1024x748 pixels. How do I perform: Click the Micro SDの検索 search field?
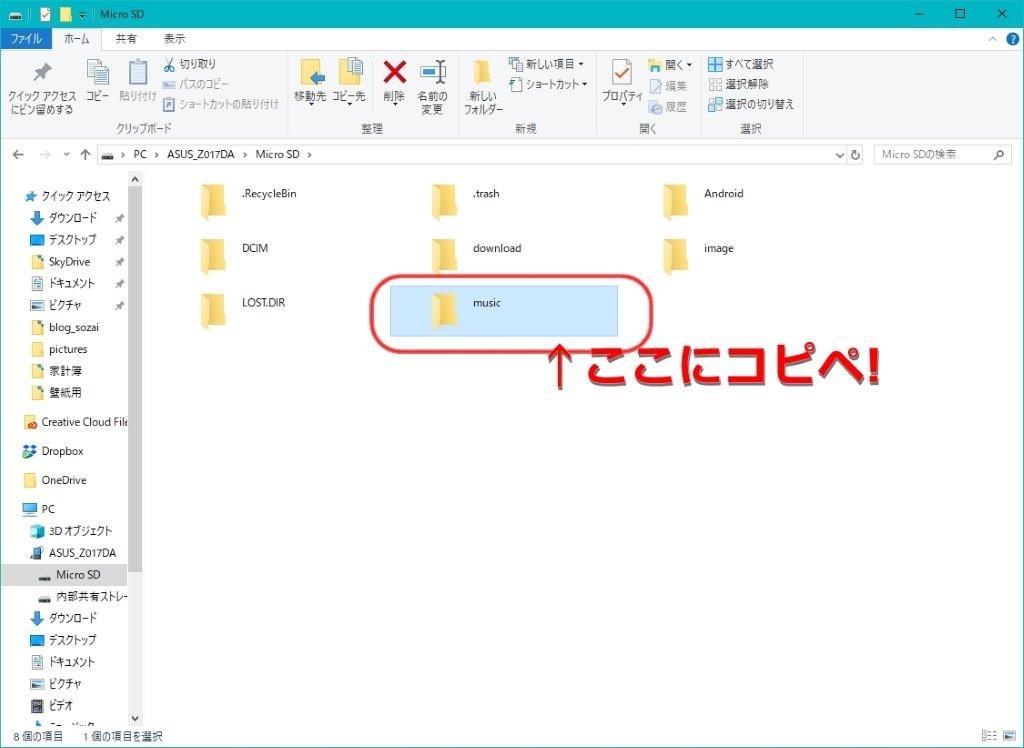click(932, 155)
